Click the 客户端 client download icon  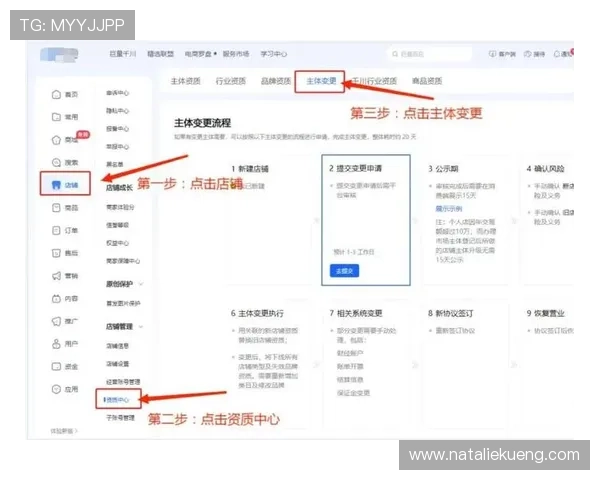click(x=492, y=54)
